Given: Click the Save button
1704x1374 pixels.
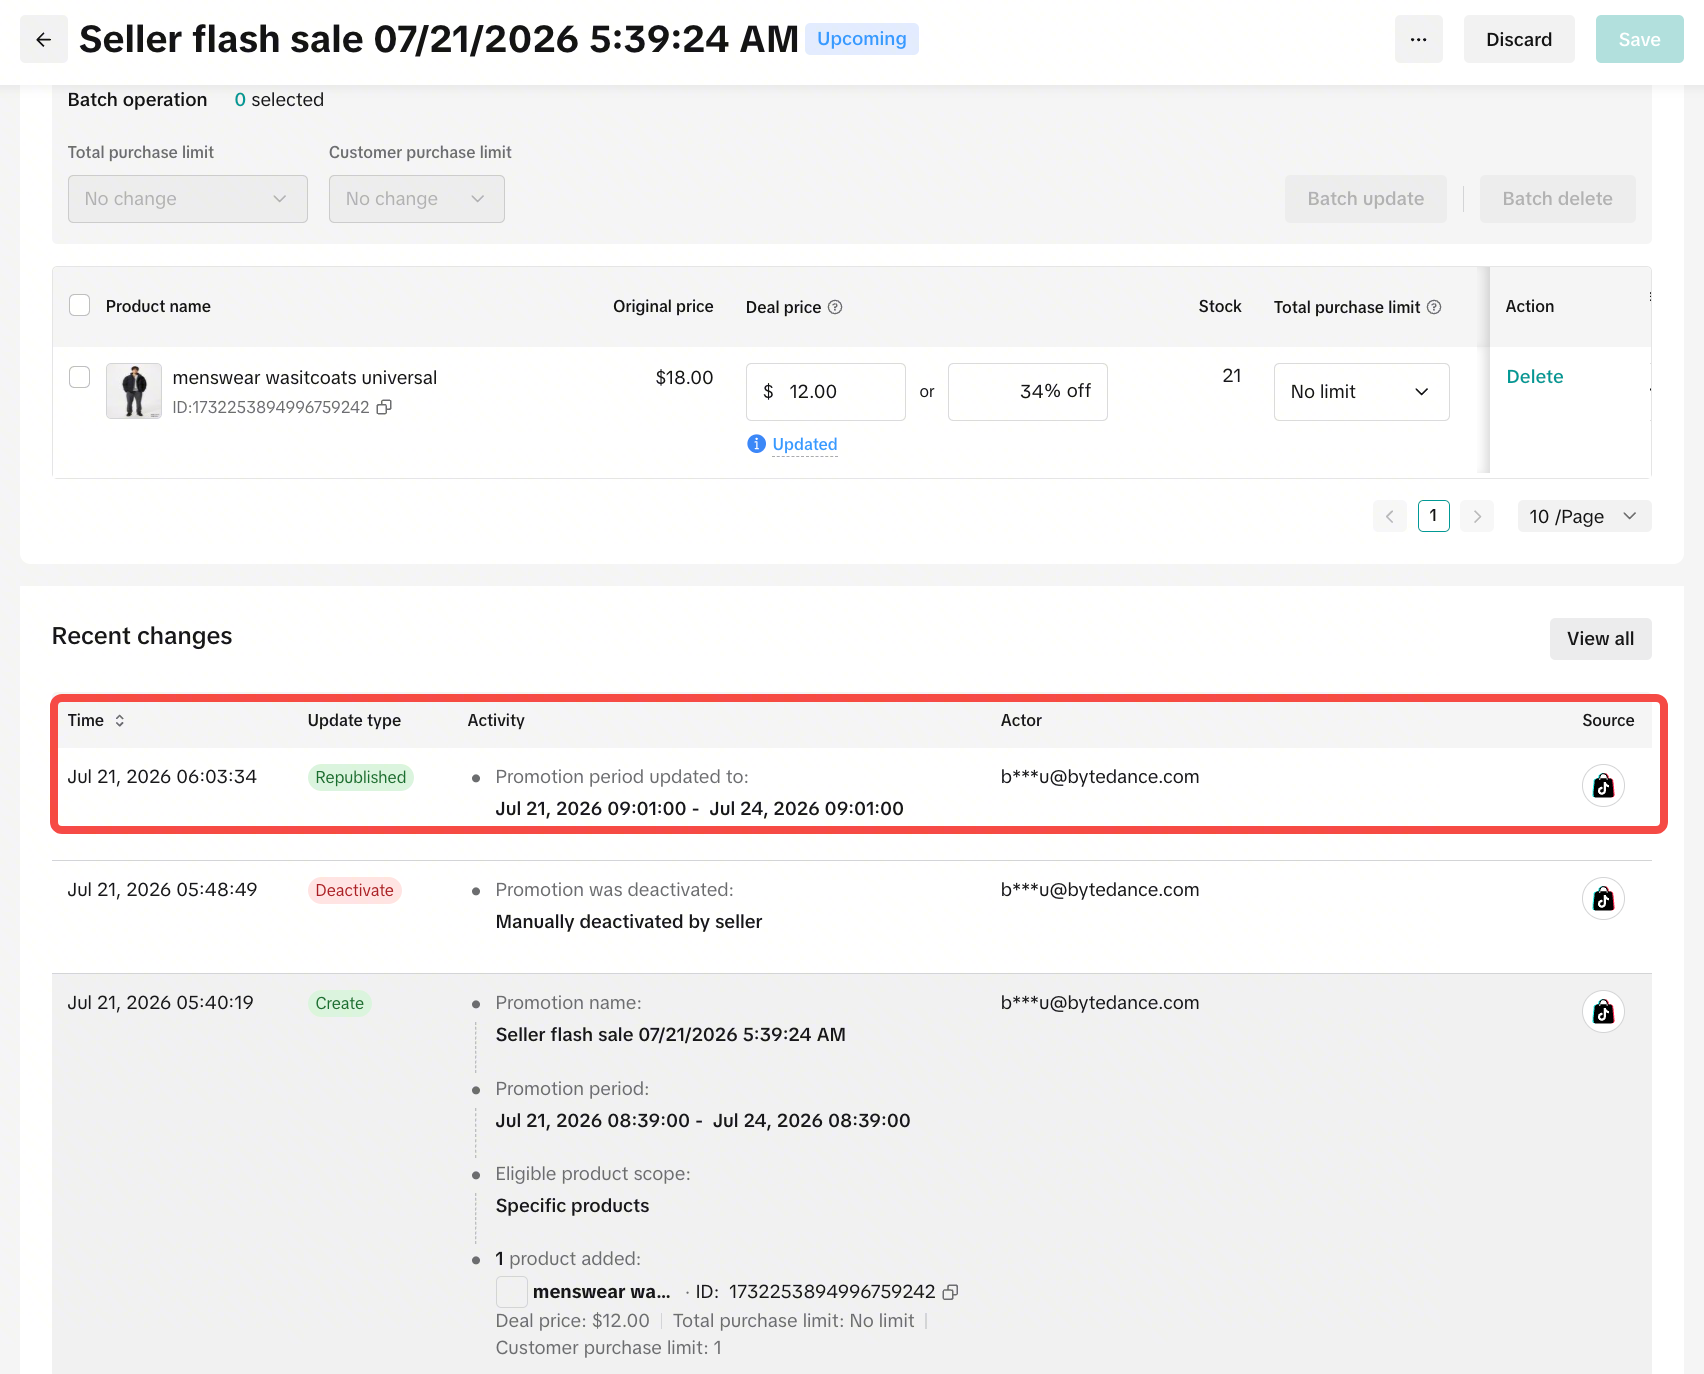Looking at the screenshot, I should click(1639, 39).
